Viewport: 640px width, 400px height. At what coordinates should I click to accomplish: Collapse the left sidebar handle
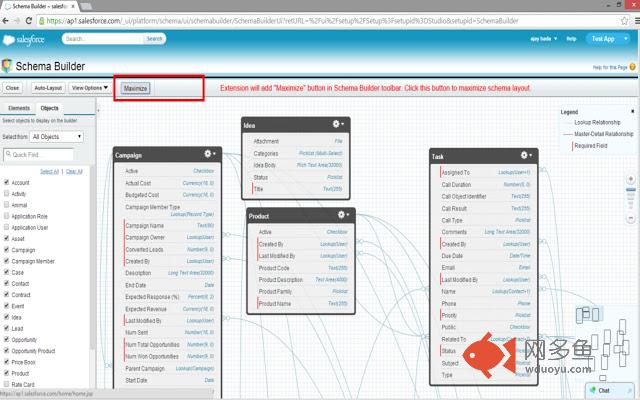tap(98, 110)
